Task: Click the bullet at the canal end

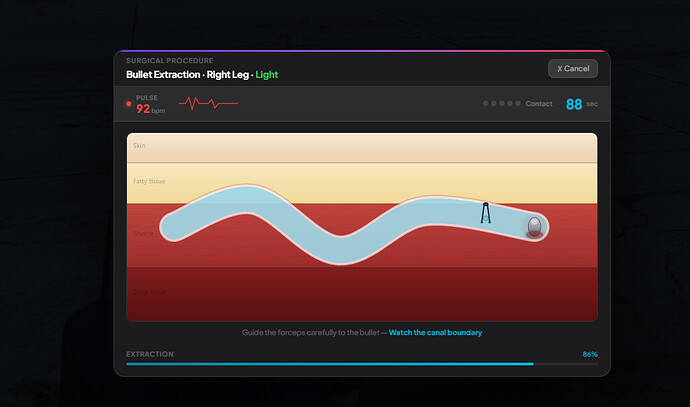Action: (x=534, y=227)
